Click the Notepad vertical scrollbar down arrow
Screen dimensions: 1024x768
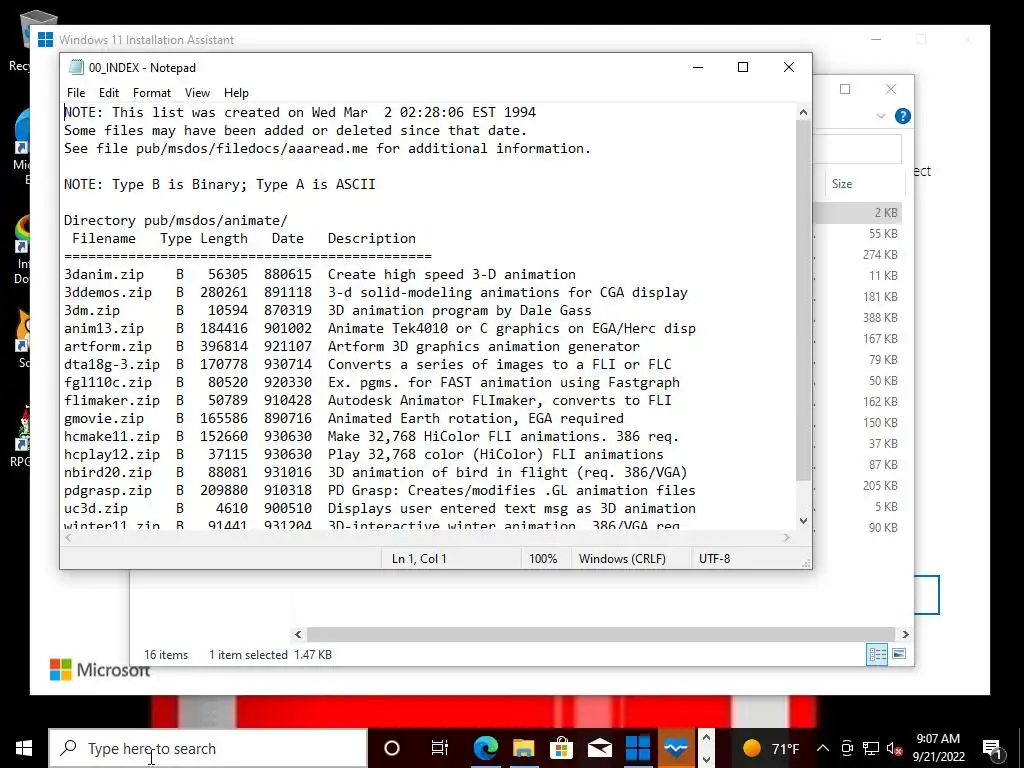(803, 520)
